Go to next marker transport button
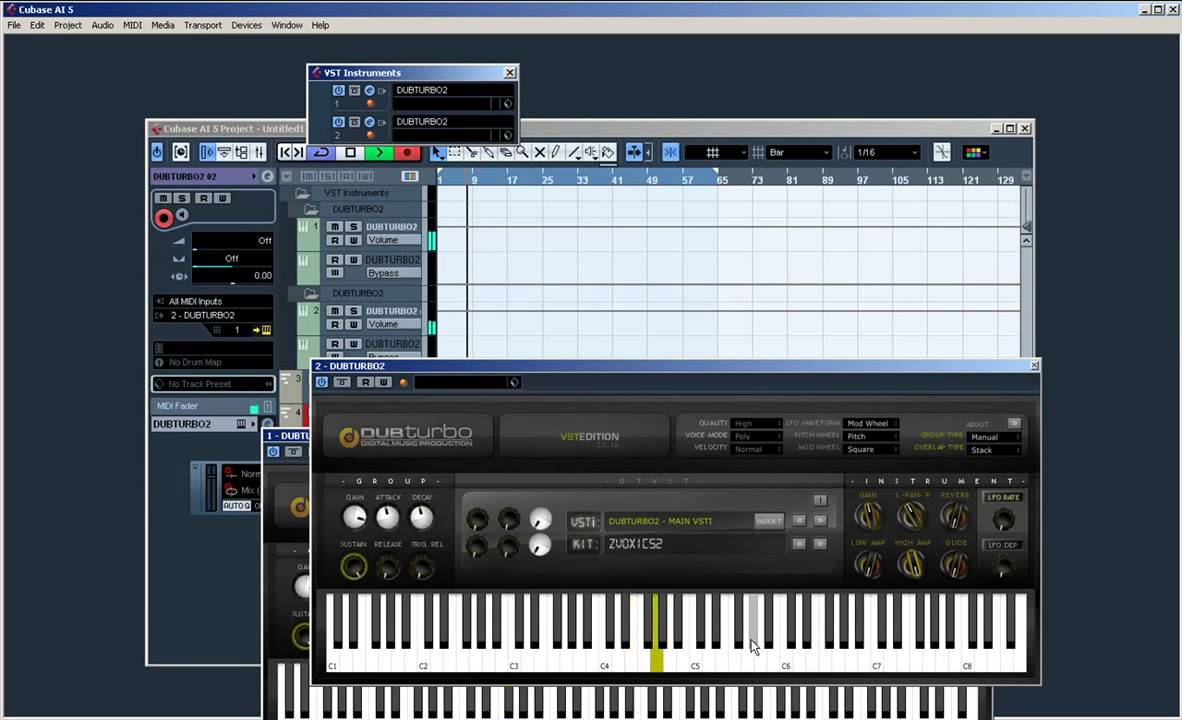Screen dimensions: 1182x720 299,152
